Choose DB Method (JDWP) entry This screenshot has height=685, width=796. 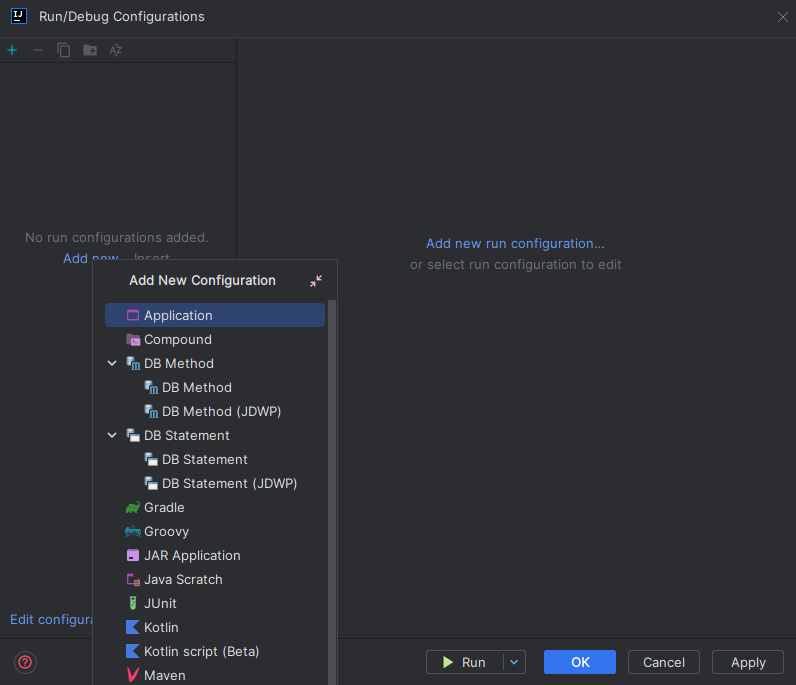click(x=215, y=411)
